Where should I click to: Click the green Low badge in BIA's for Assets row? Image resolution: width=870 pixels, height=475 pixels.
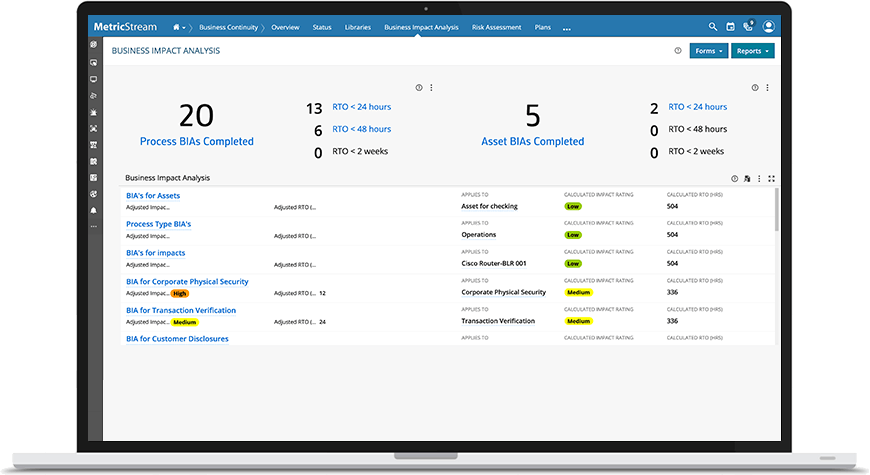[x=573, y=206]
